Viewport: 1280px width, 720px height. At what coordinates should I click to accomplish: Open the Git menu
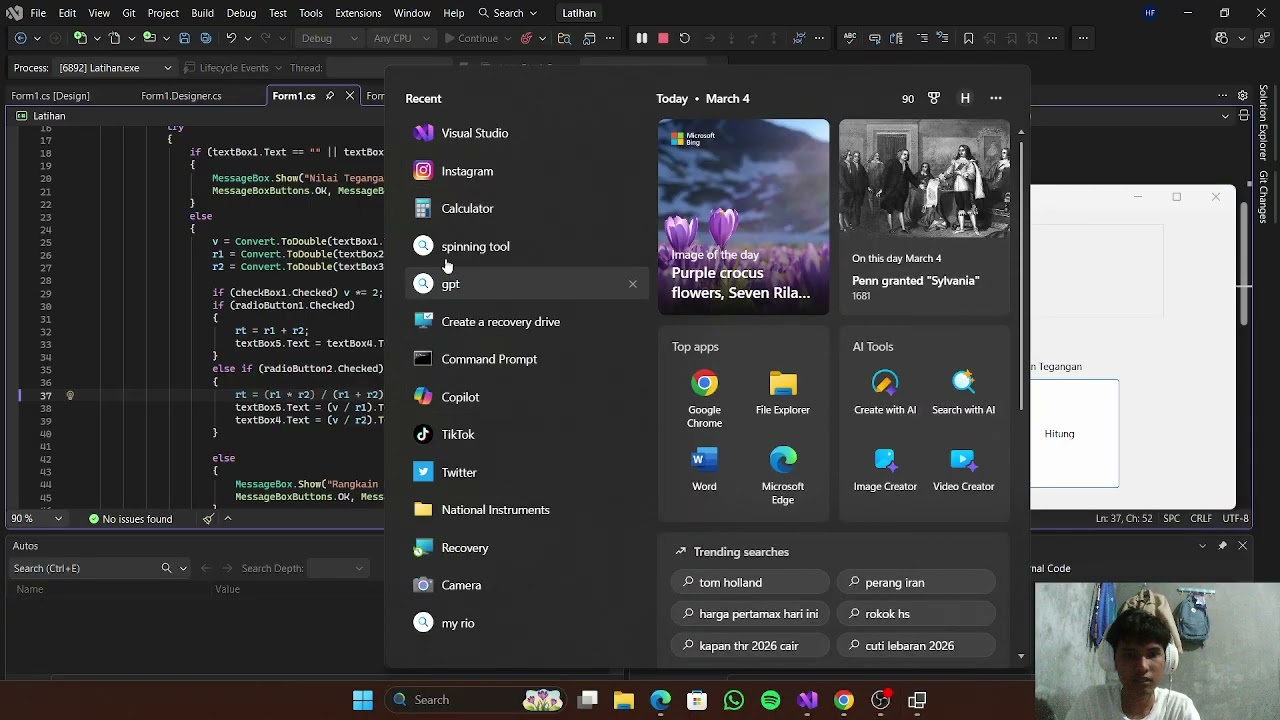pos(129,13)
